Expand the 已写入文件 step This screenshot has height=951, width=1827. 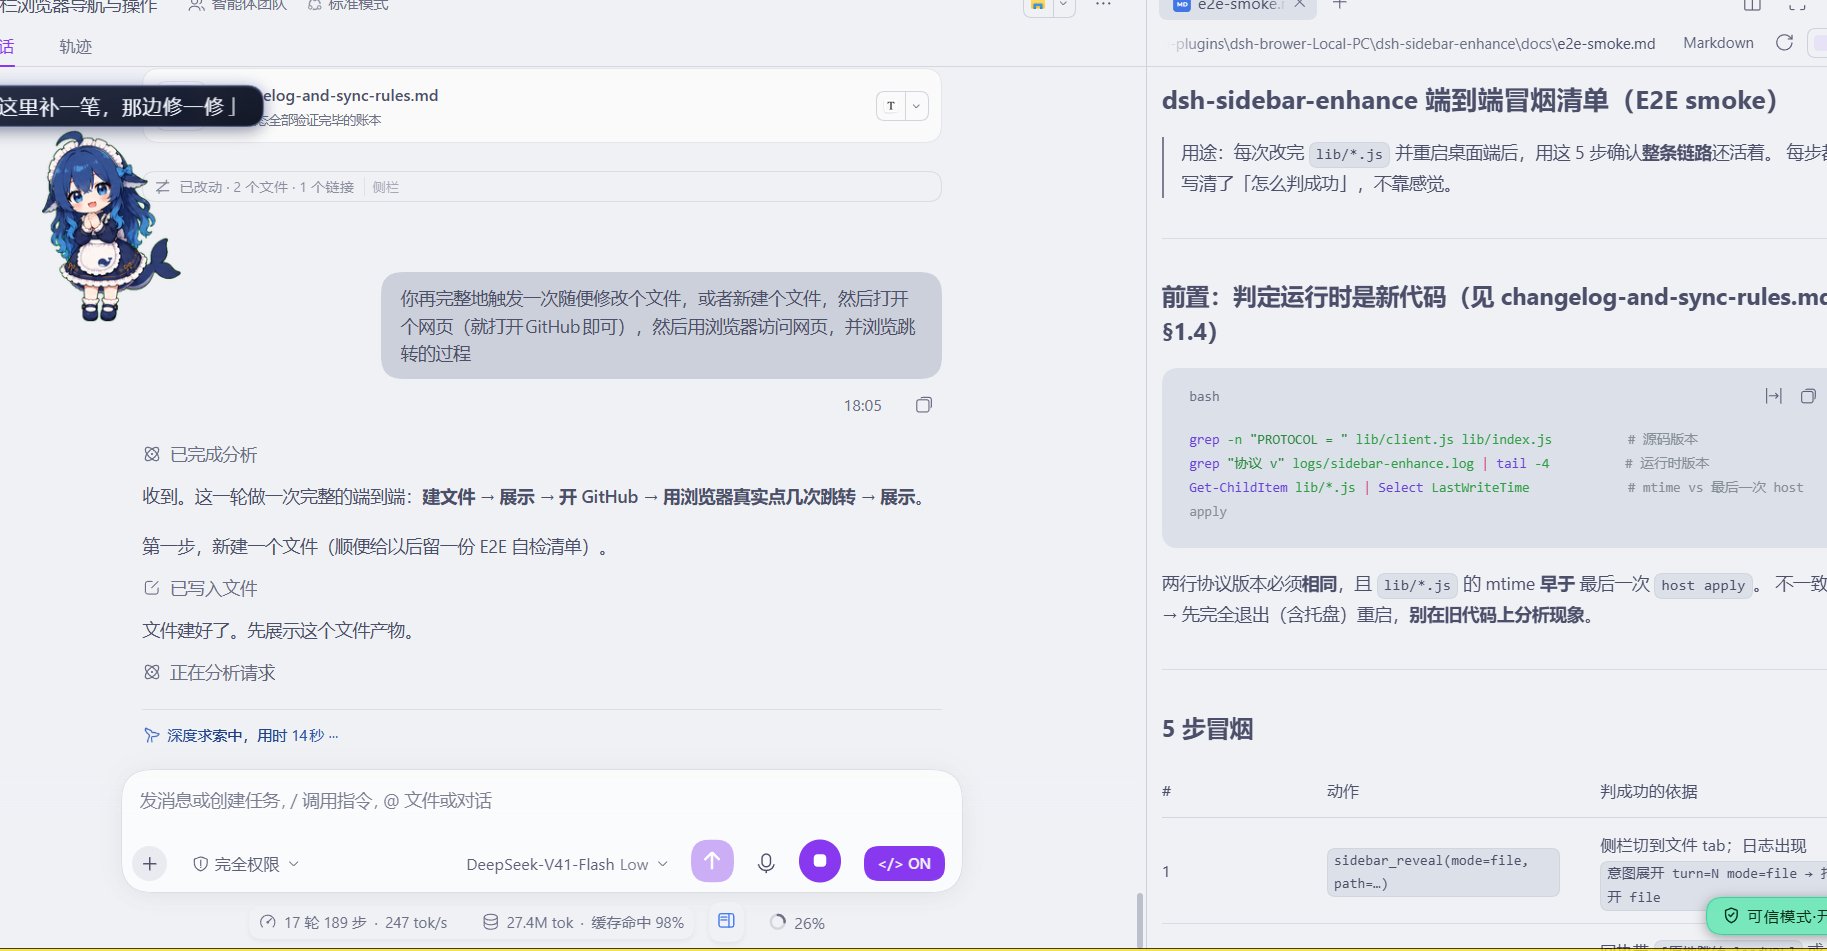coord(201,588)
